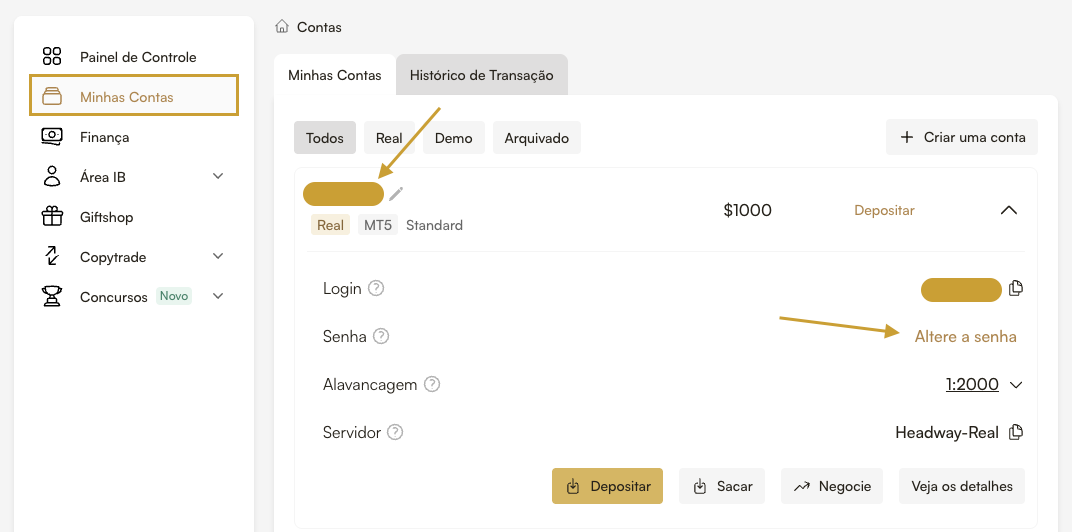The width and height of the screenshot is (1072, 532).
Task: Click the pencil icon to rename account
Action: point(397,194)
